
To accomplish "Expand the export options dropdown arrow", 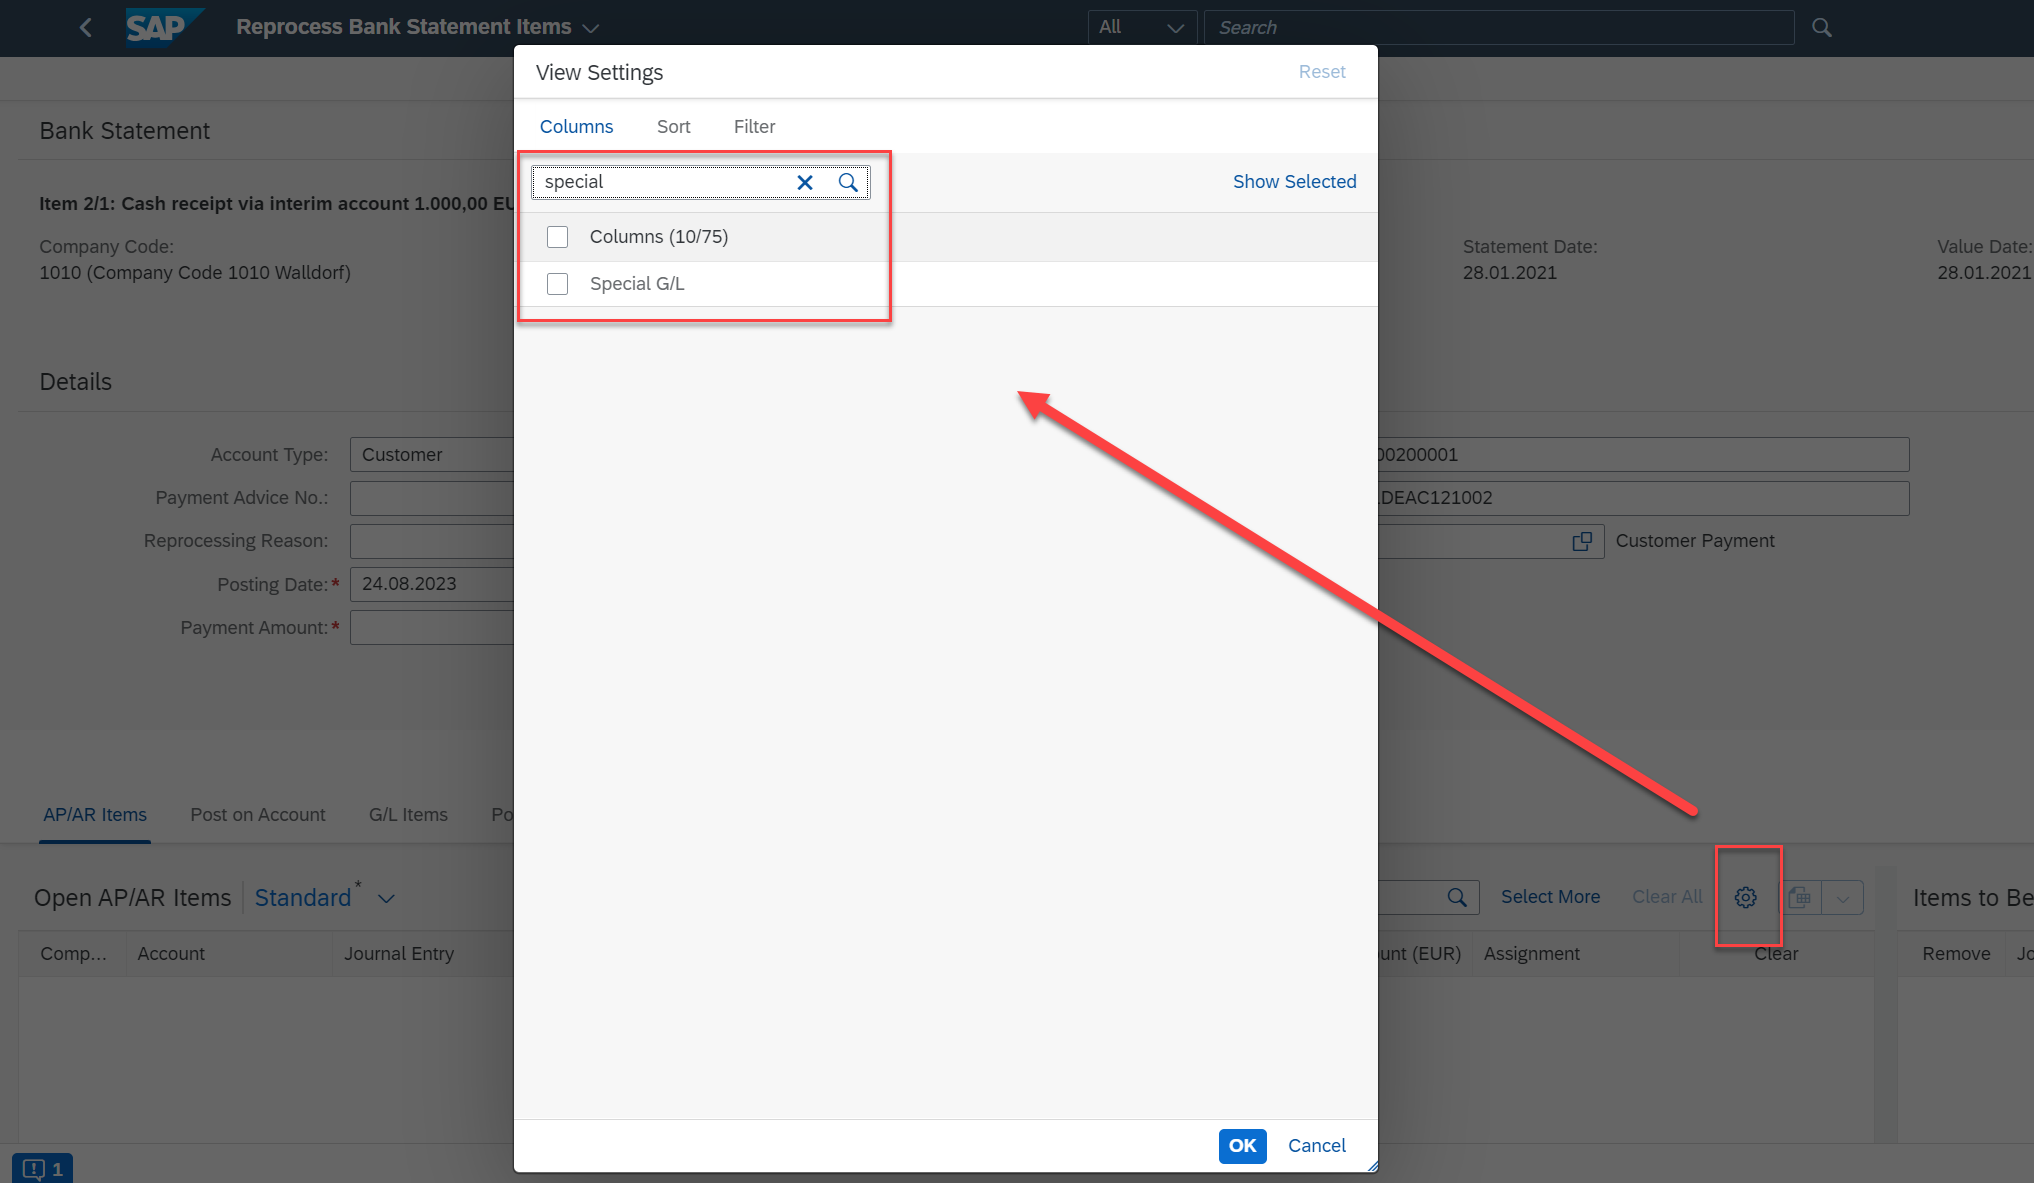I will [x=1843, y=898].
